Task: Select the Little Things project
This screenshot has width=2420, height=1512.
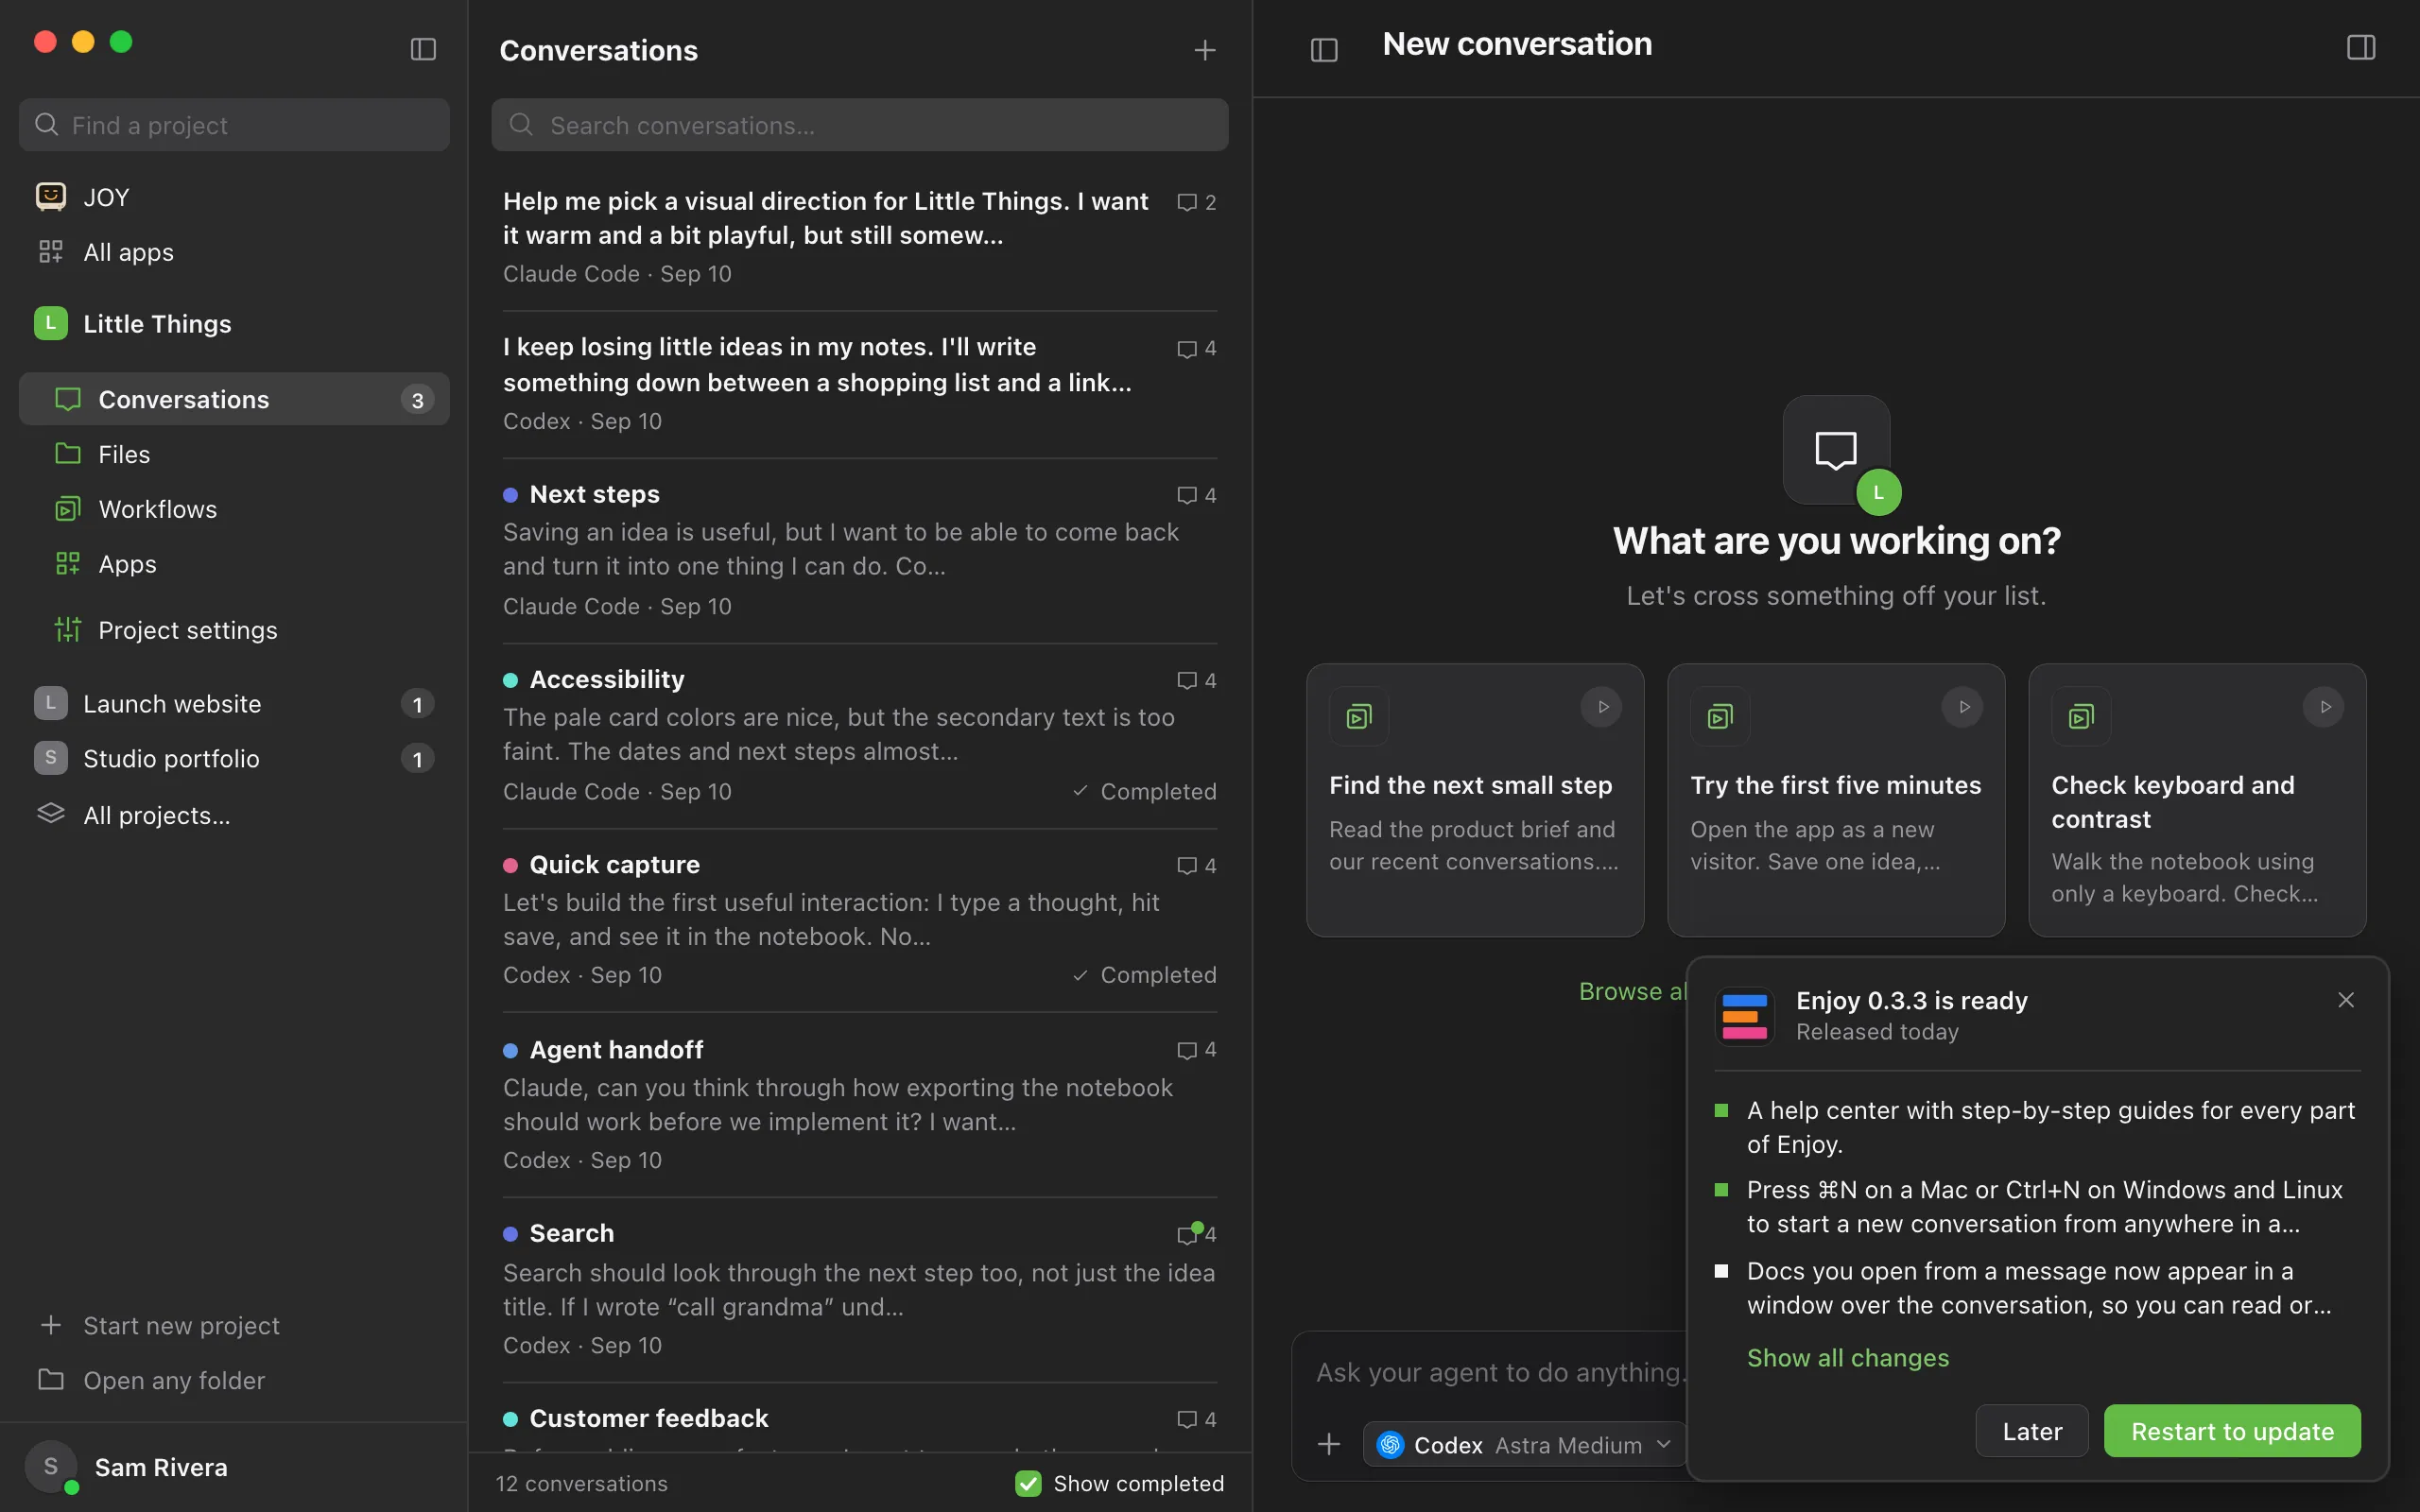Action: tap(234, 324)
